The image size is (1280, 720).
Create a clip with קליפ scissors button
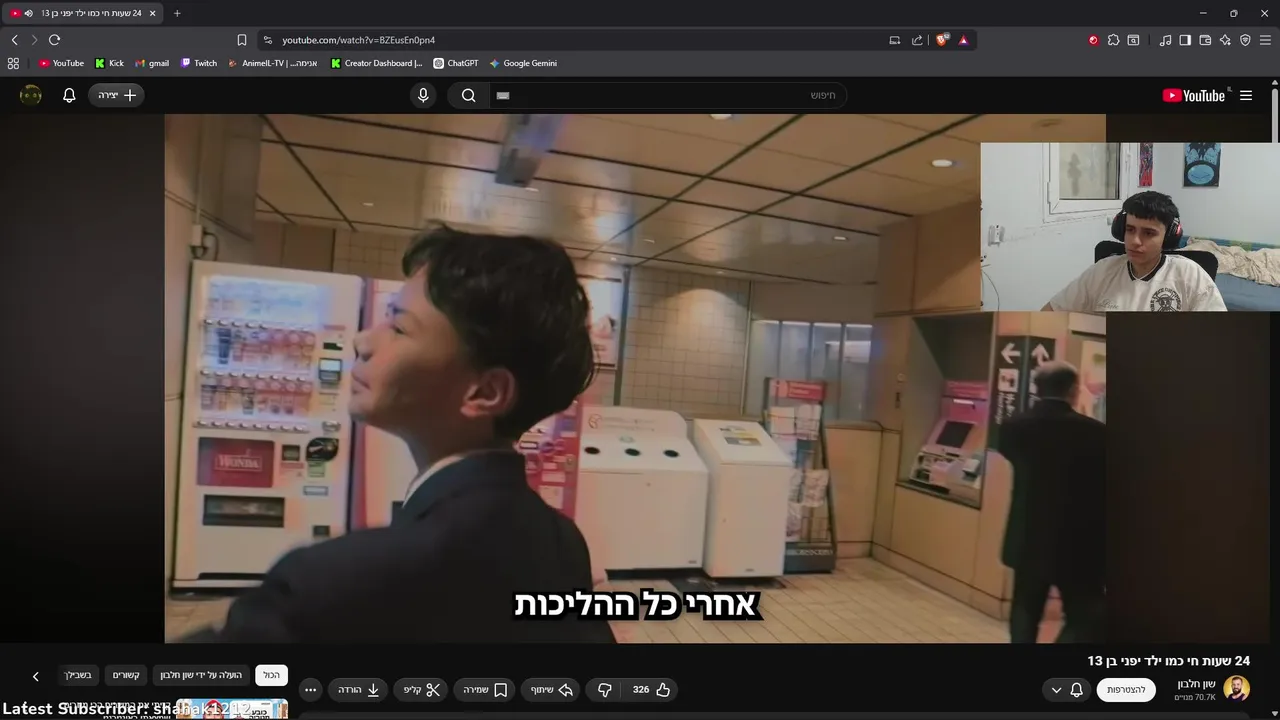pos(422,690)
